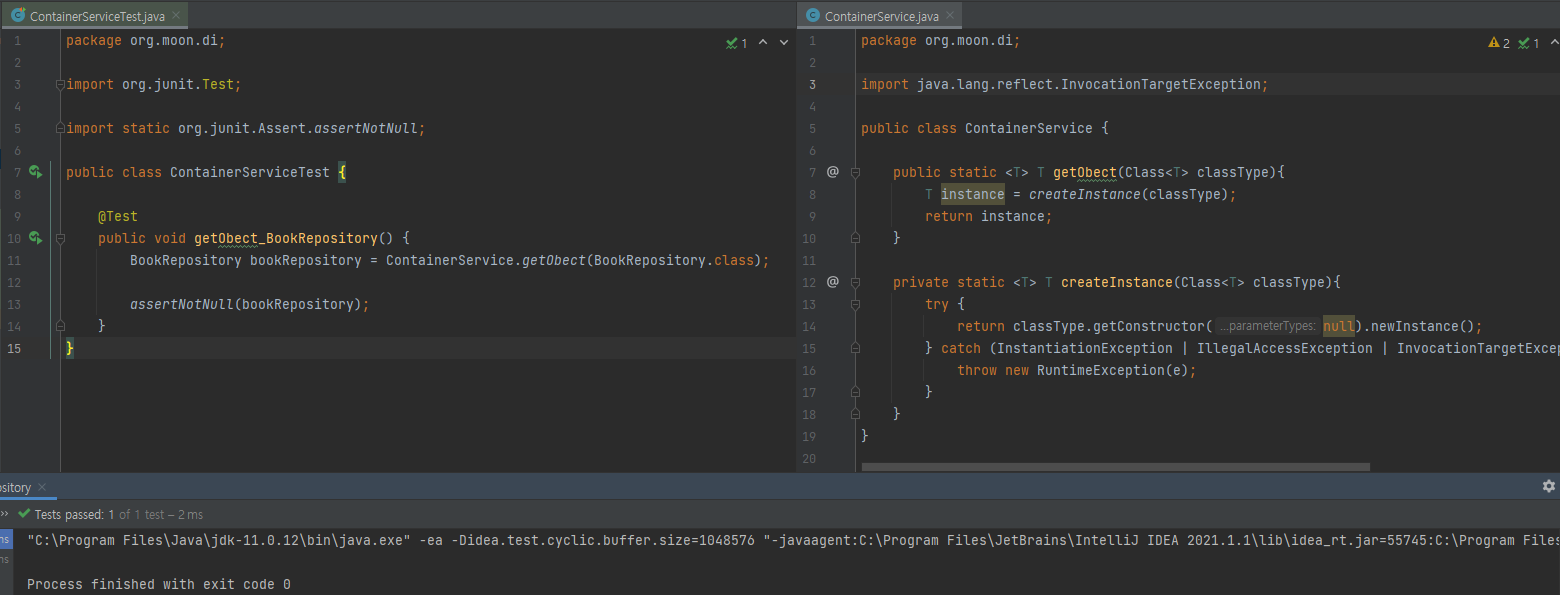Click 'ContainerServiceTest' in the class declaration
The height and width of the screenshot is (595, 1560).
coord(250,172)
